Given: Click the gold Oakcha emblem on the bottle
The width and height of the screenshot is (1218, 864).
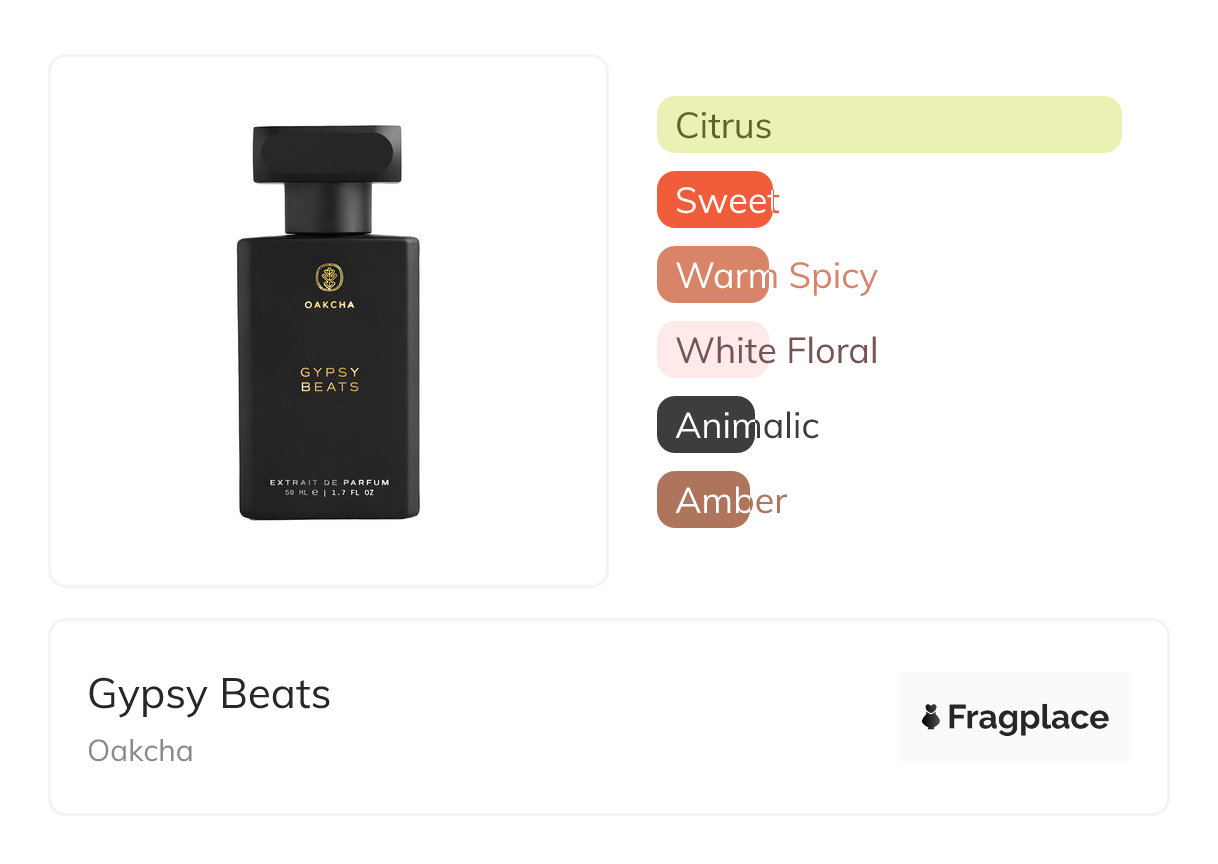Looking at the screenshot, I should (329, 277).
